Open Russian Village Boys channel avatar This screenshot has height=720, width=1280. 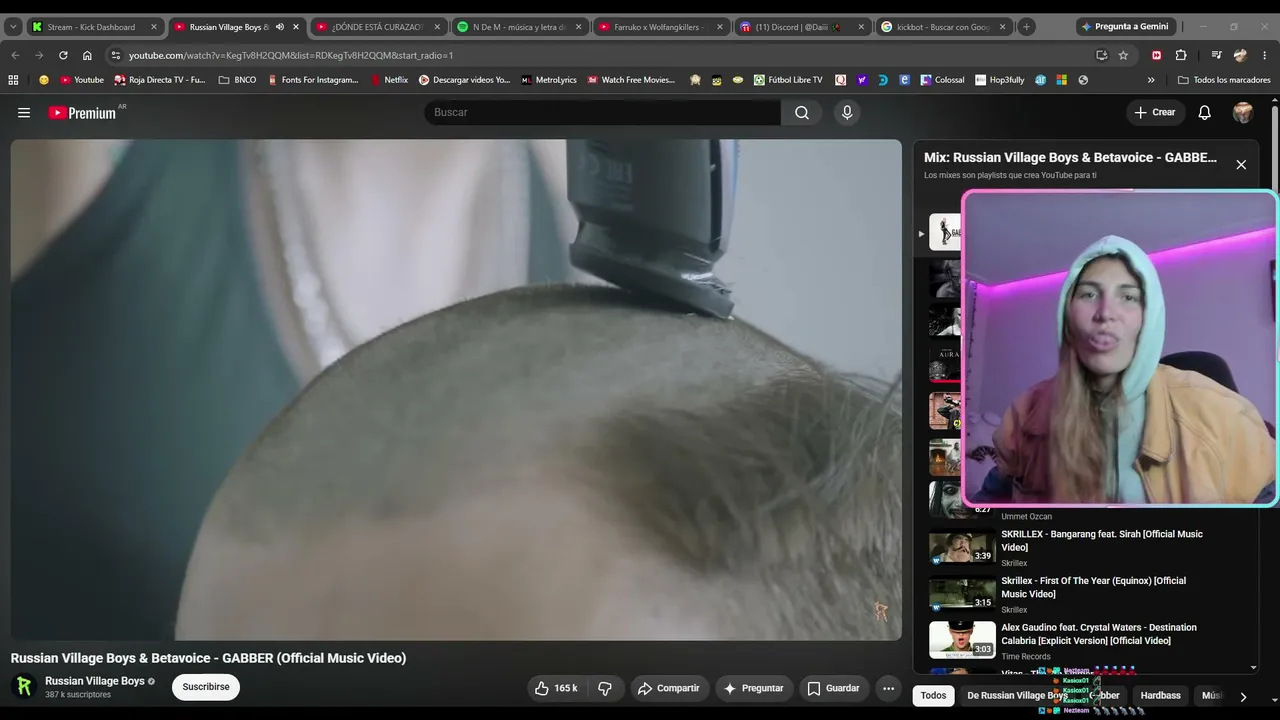coord(24,687)
